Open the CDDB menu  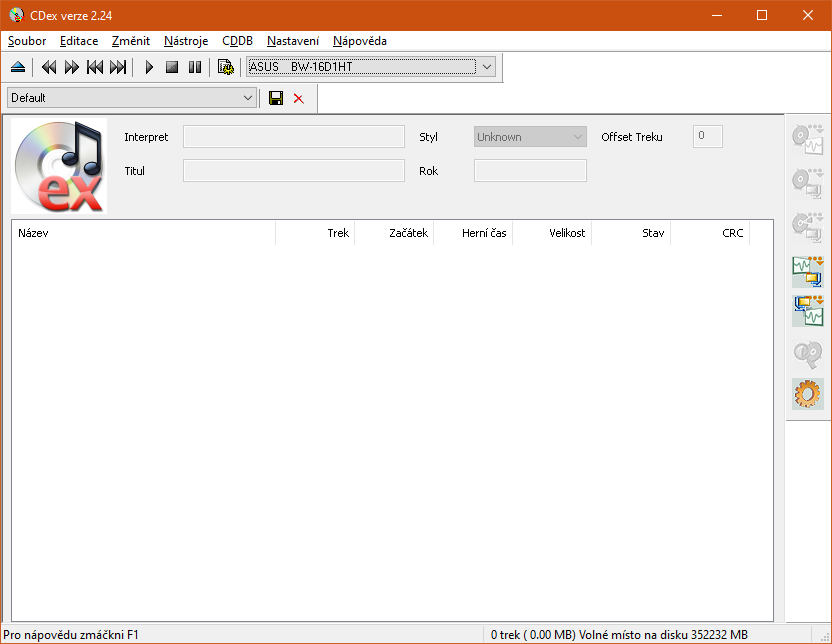tap(238, 41)
